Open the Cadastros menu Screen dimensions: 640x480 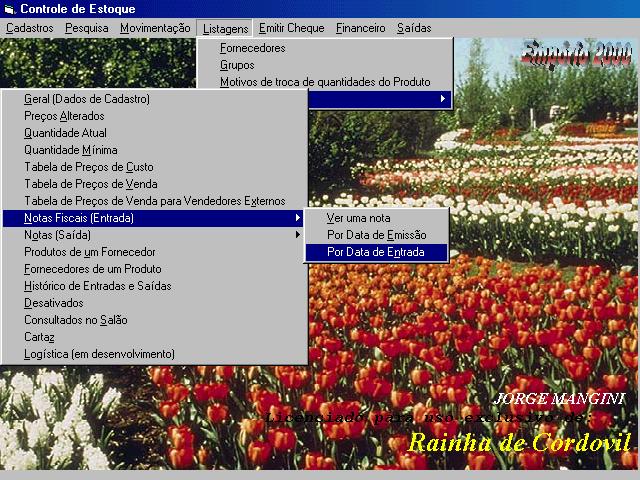coord(30,28)
